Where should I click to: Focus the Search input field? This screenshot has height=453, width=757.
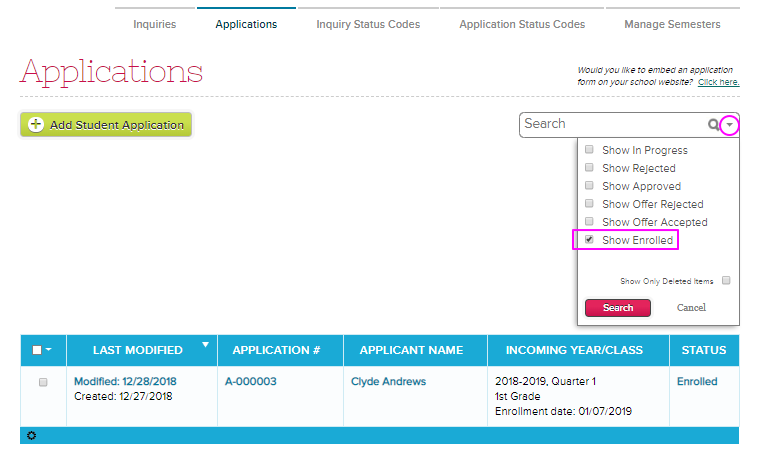point(613,125)
